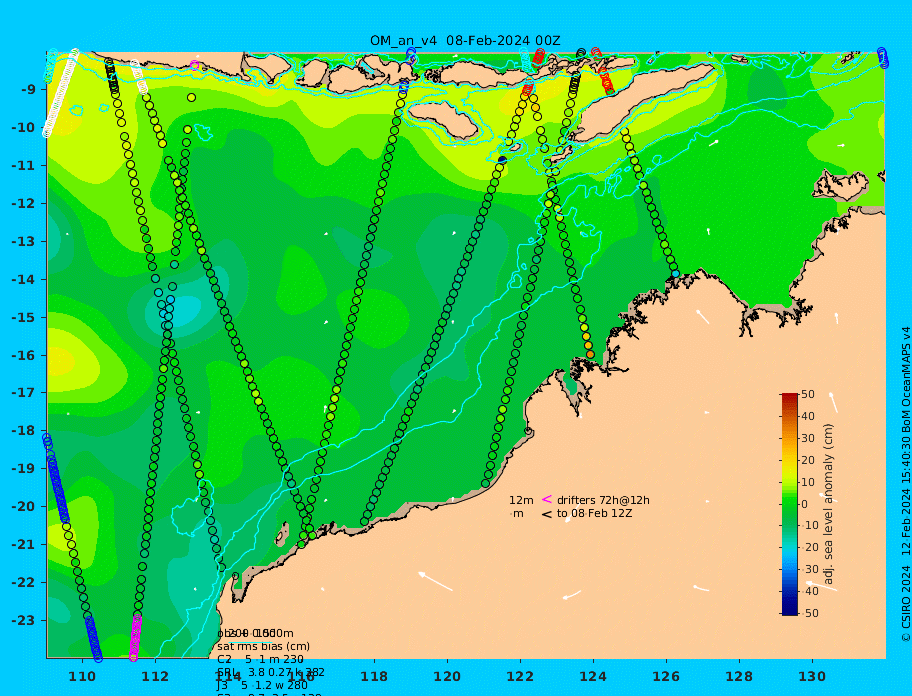Viewport: 912px width, 696px height.
Task: Click the 'adj. sea level anomaly (cm)' colorbar label
Action: [x=829, y=504]
